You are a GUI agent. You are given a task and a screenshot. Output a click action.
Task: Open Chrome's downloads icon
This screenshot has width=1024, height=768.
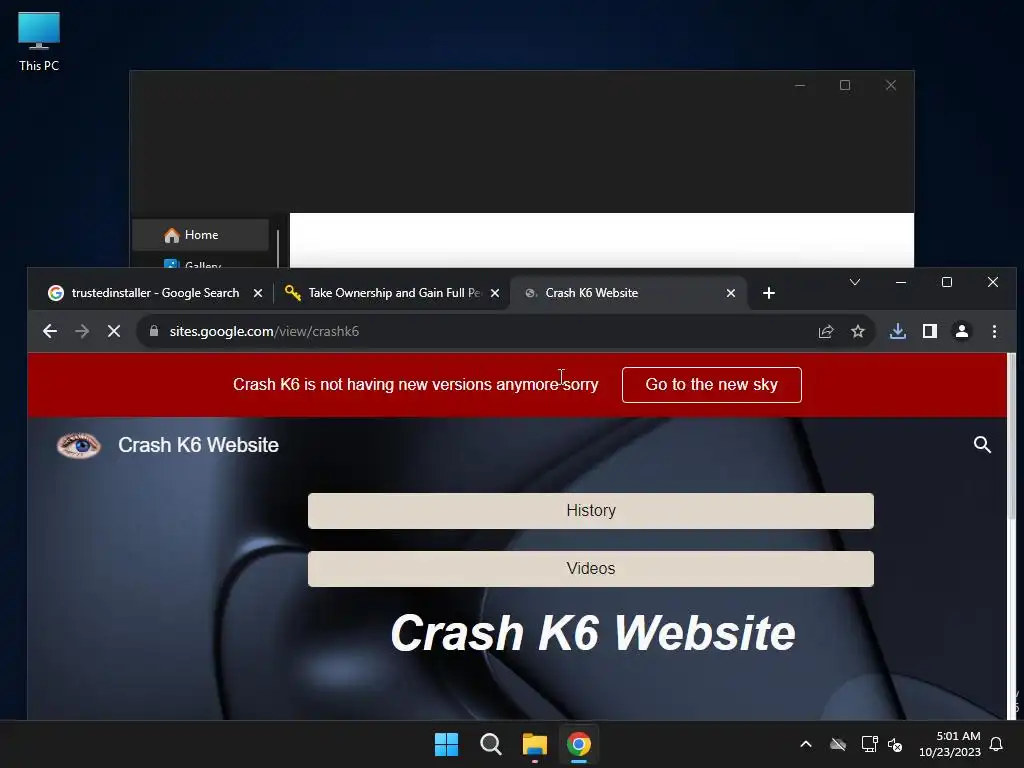[x=898, y=331]
